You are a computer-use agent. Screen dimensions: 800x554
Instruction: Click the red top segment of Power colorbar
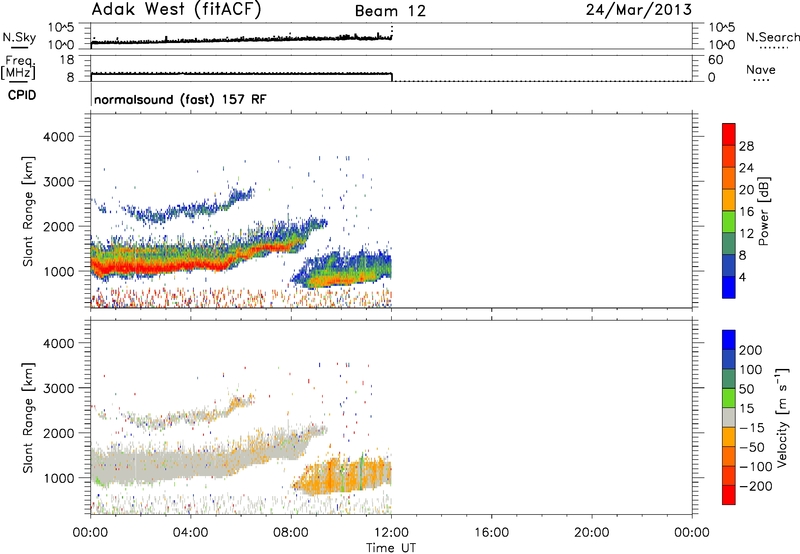[x=729, y=135]
